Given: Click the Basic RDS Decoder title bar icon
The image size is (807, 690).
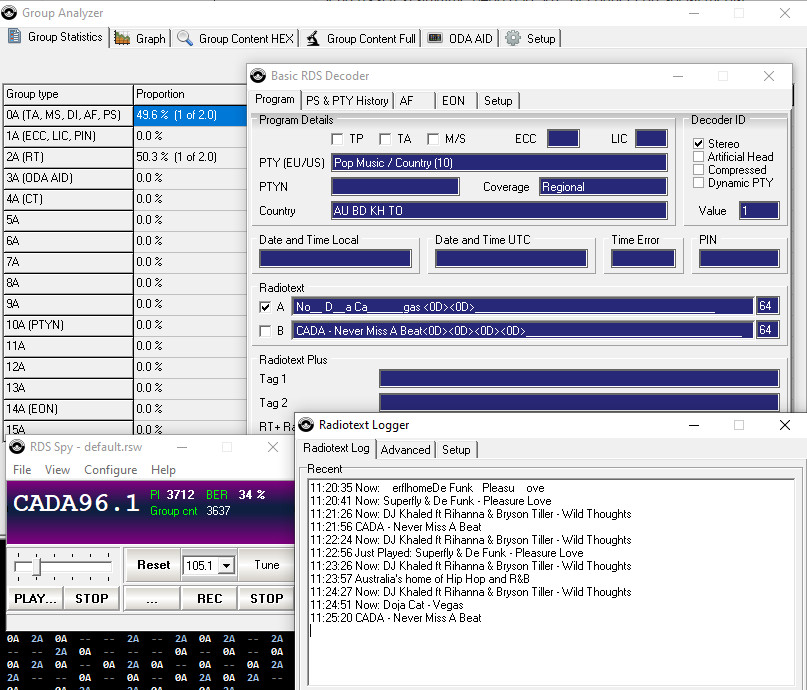Looking at the screenshot, I should click(259, 76).
